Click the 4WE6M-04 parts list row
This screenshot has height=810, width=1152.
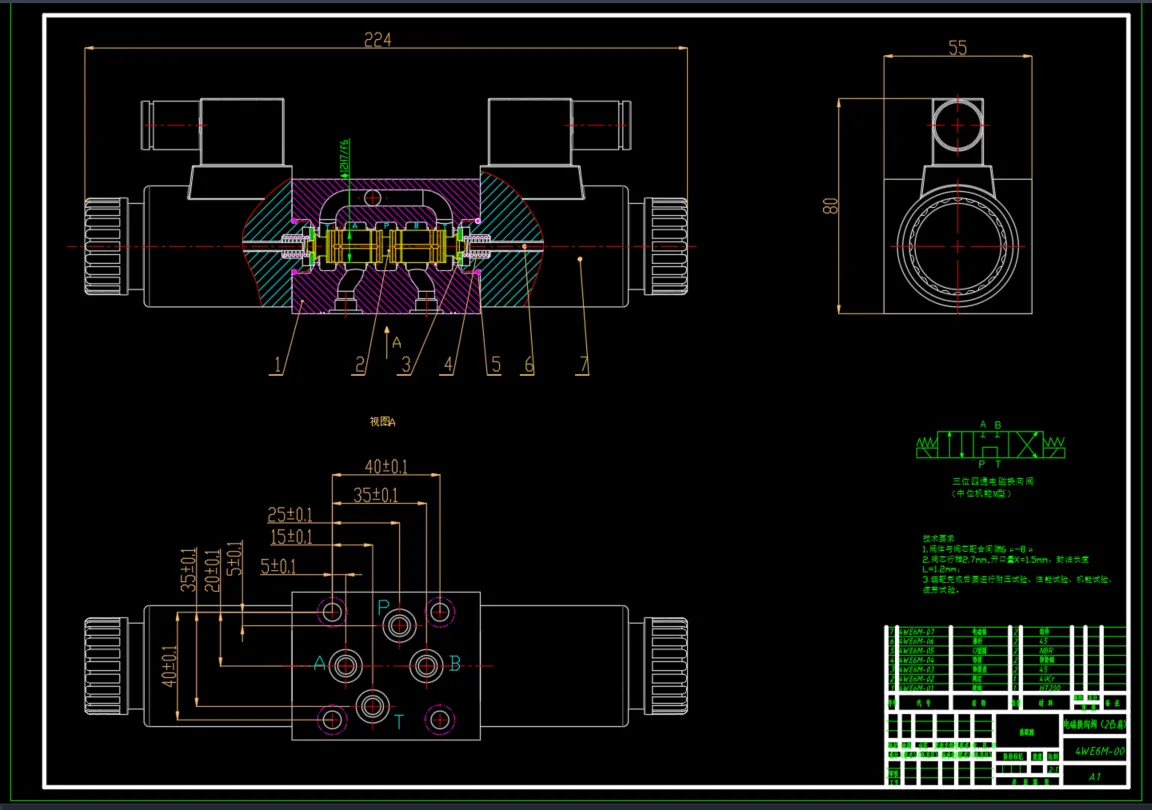pyautogui.click(x=1007, y=660)
